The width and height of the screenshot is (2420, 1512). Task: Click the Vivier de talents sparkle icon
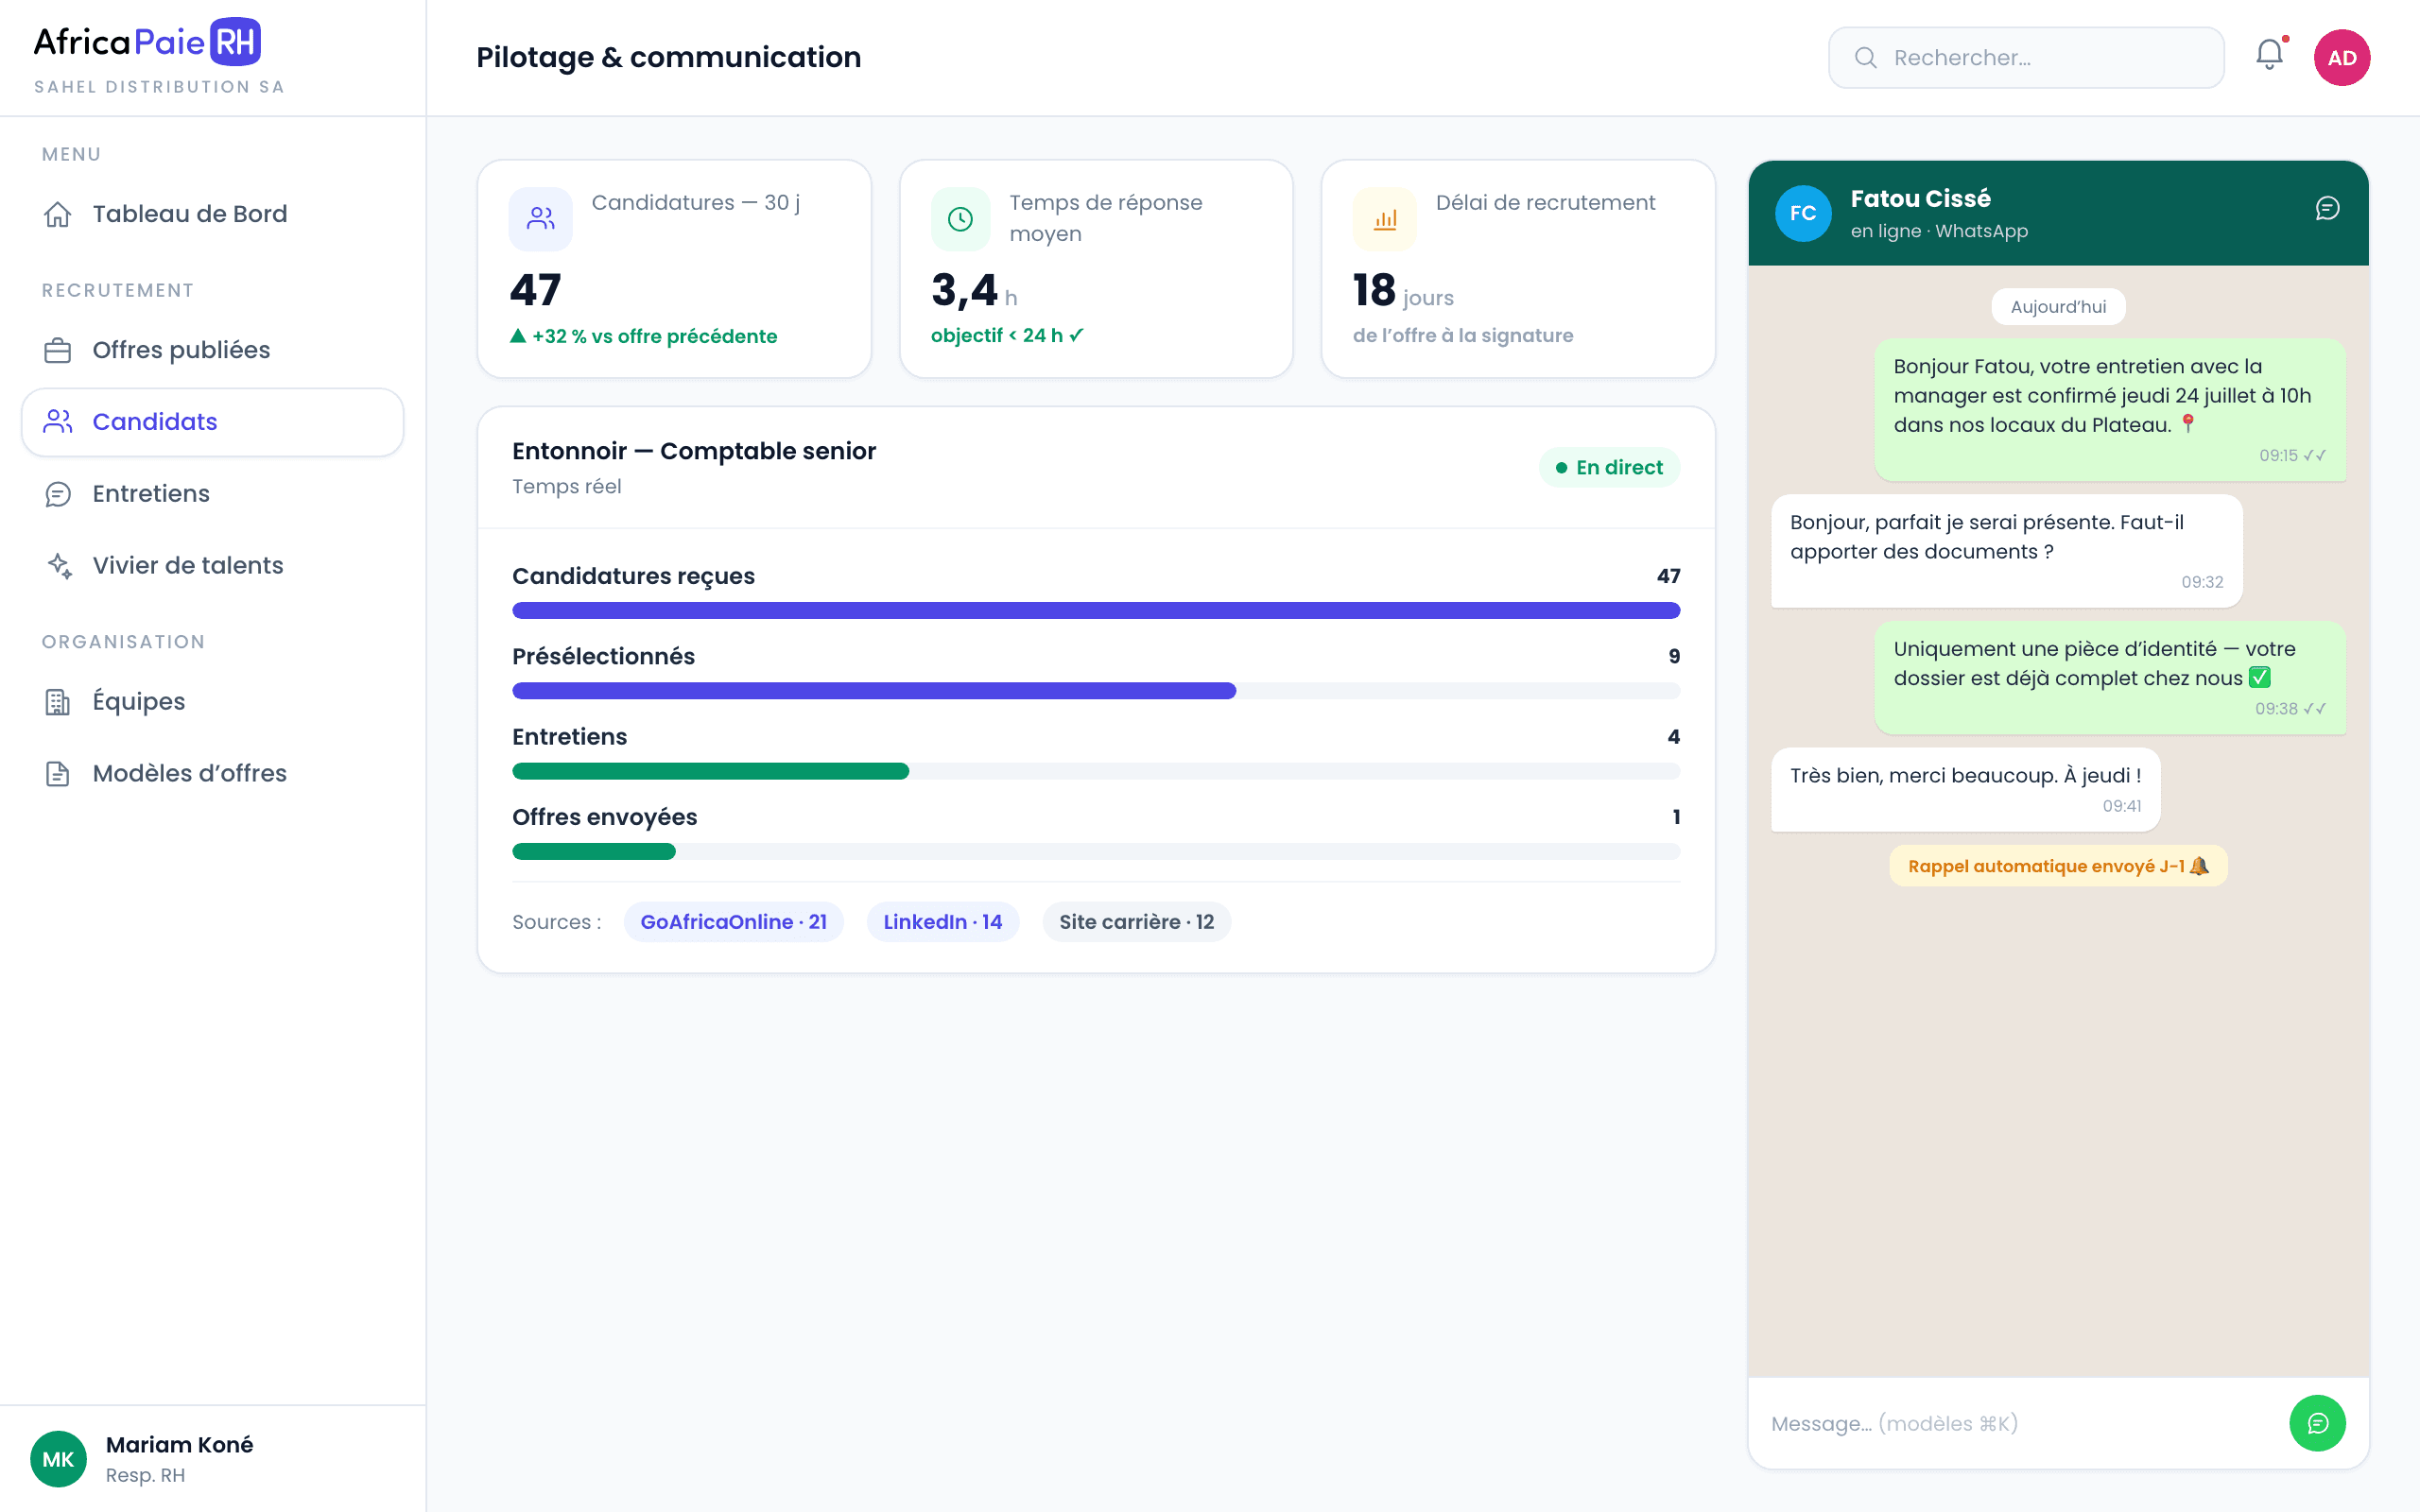click(x=58, y=566)
